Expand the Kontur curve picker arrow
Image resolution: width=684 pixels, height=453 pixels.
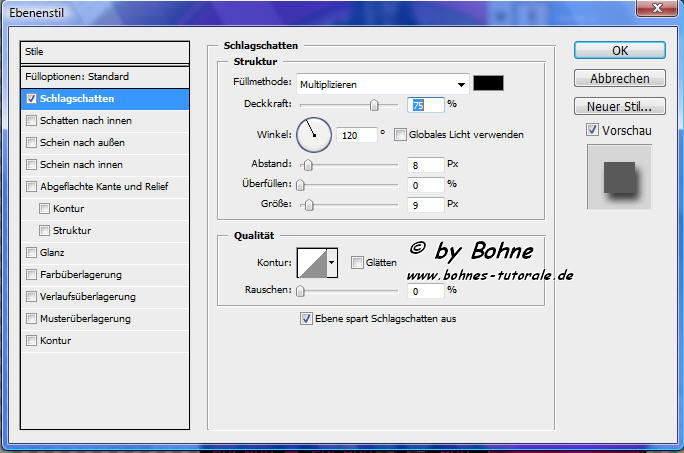[x=332, y=262]
